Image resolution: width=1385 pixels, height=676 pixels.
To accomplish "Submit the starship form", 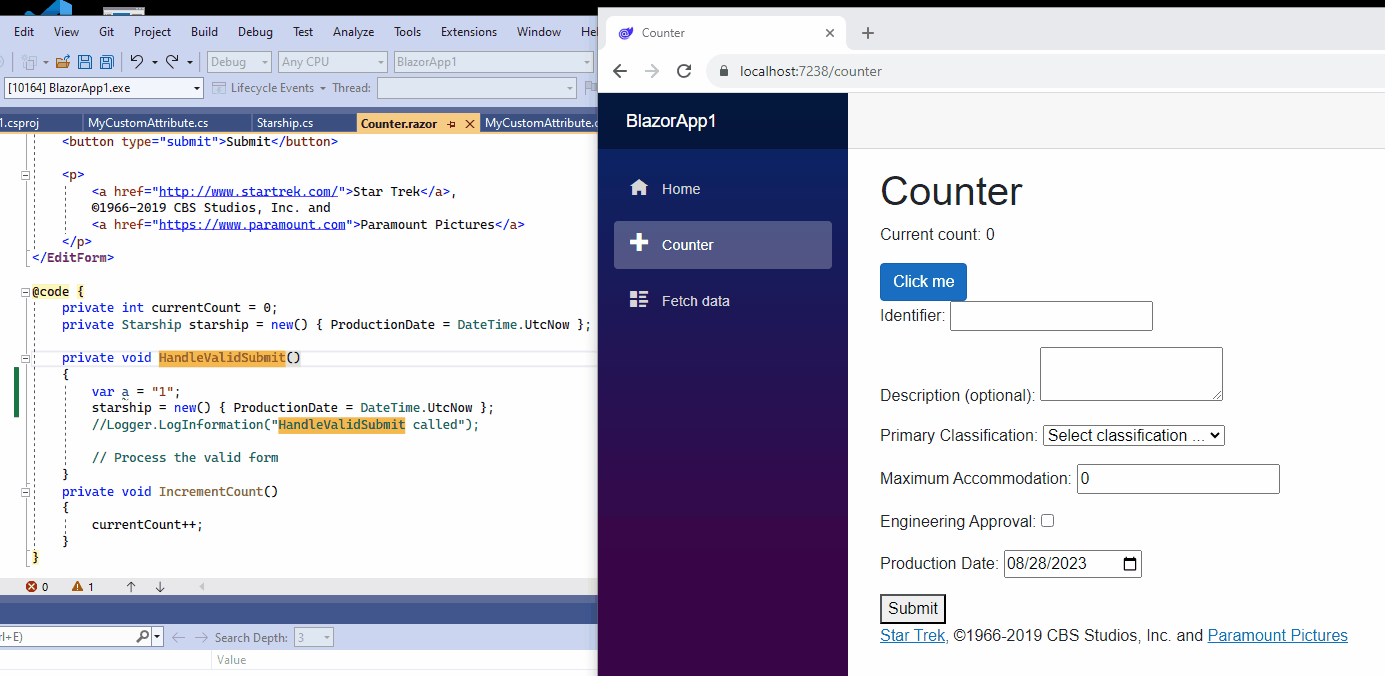I will click(x=913, y=608).
